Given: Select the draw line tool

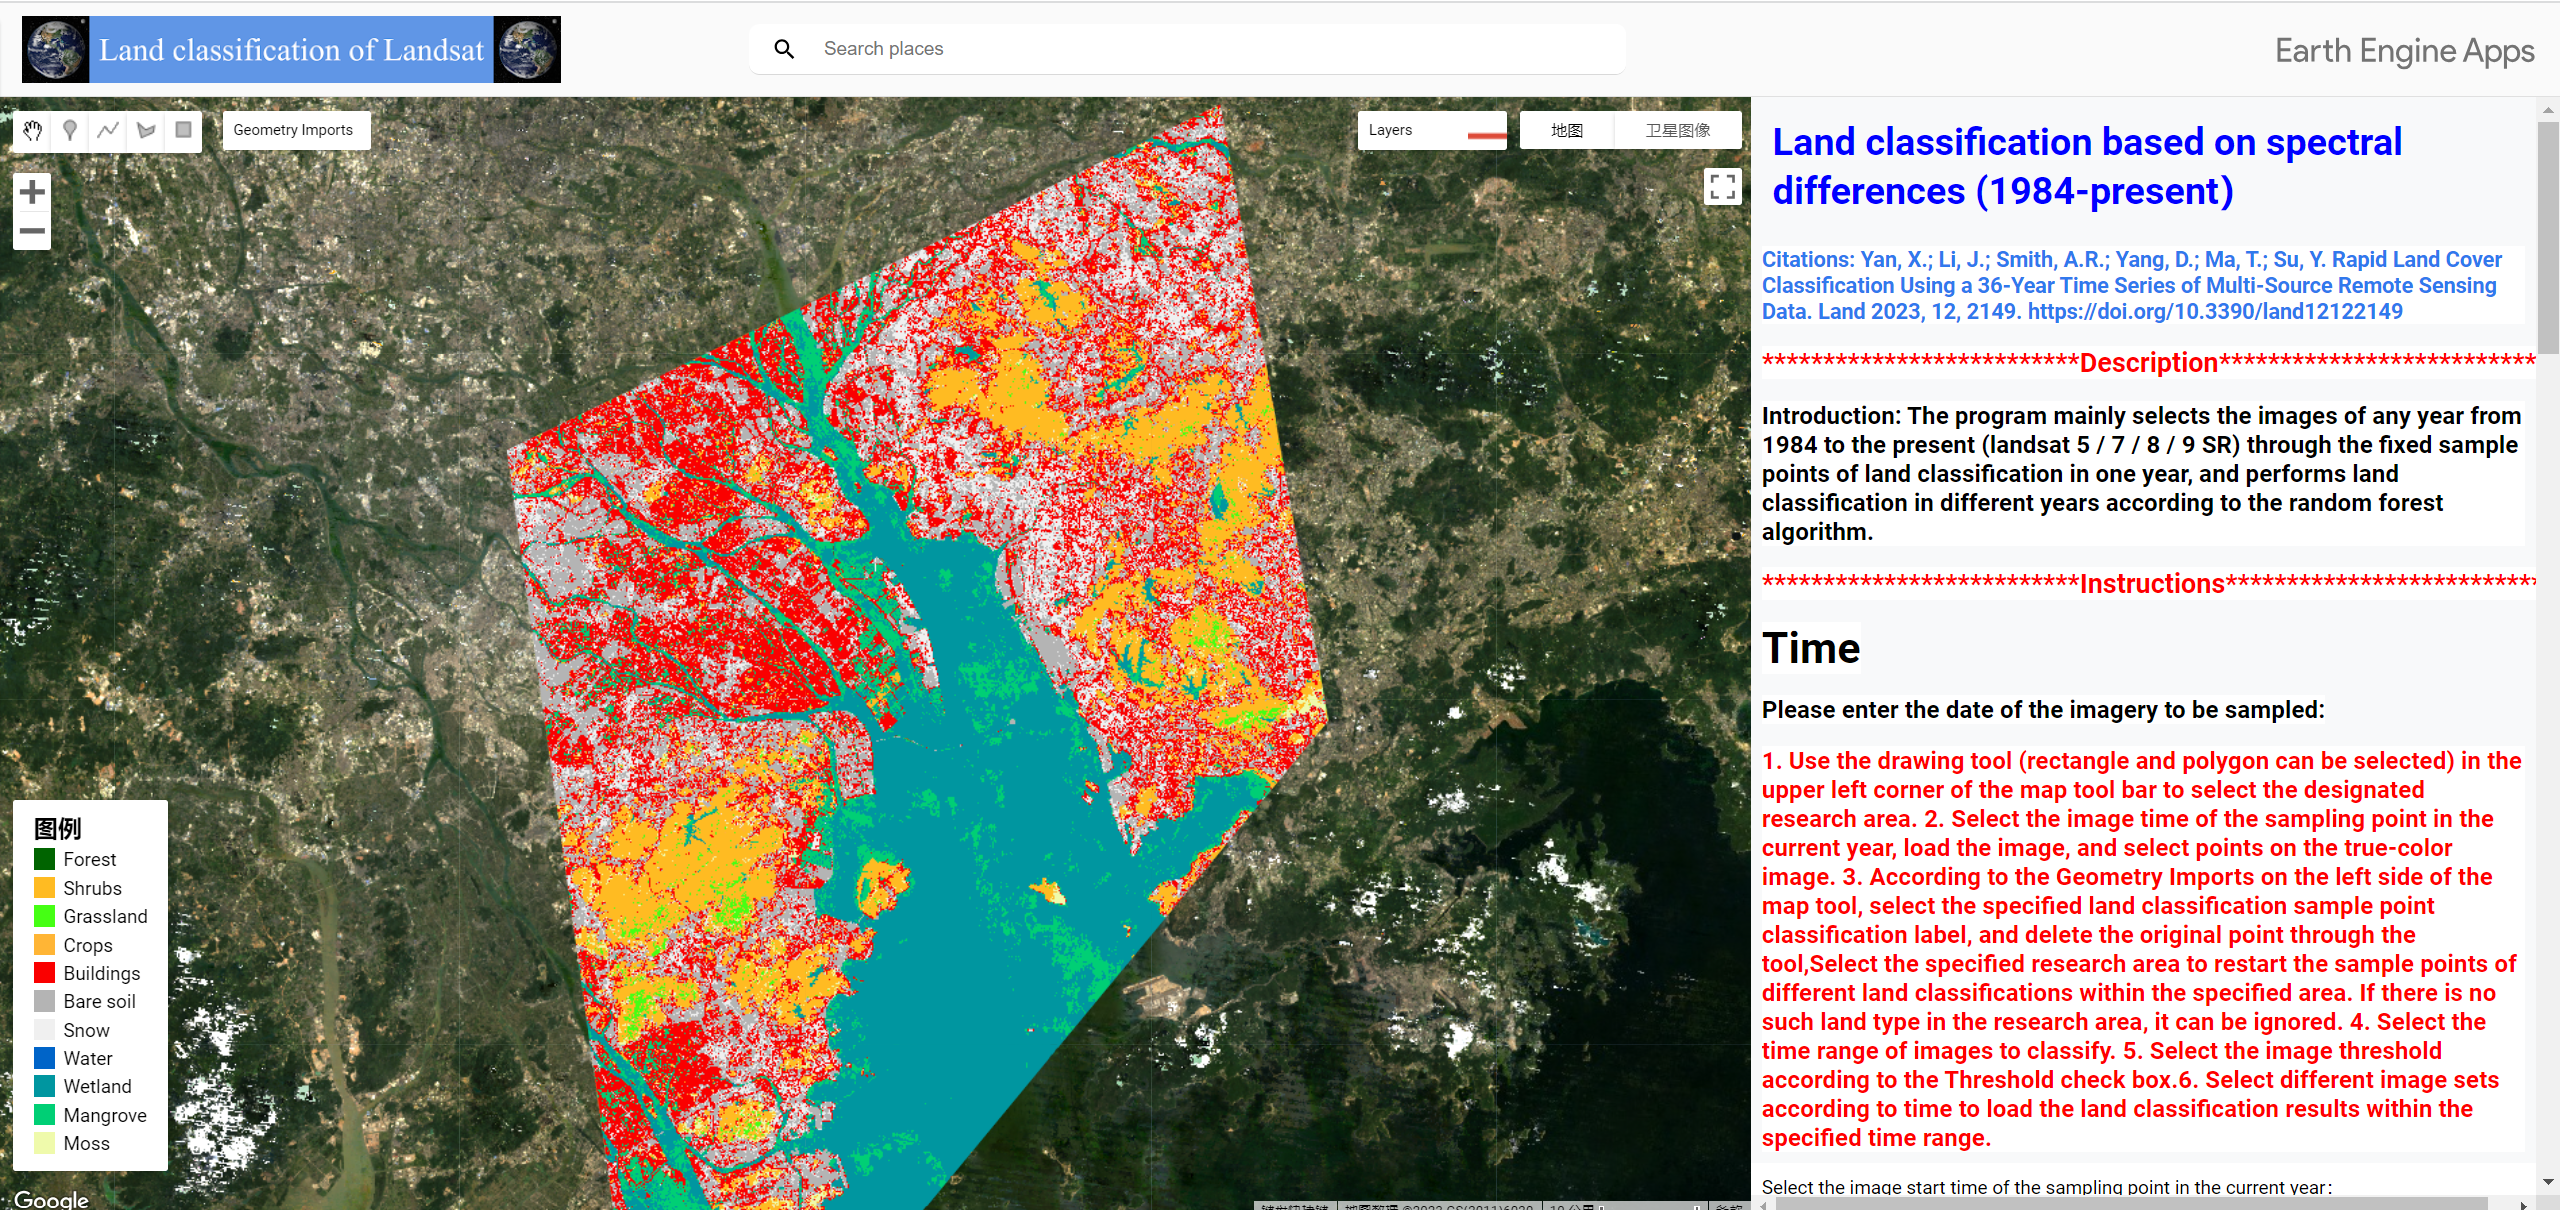Looking at the screenshot, I should tap(108, 130).
